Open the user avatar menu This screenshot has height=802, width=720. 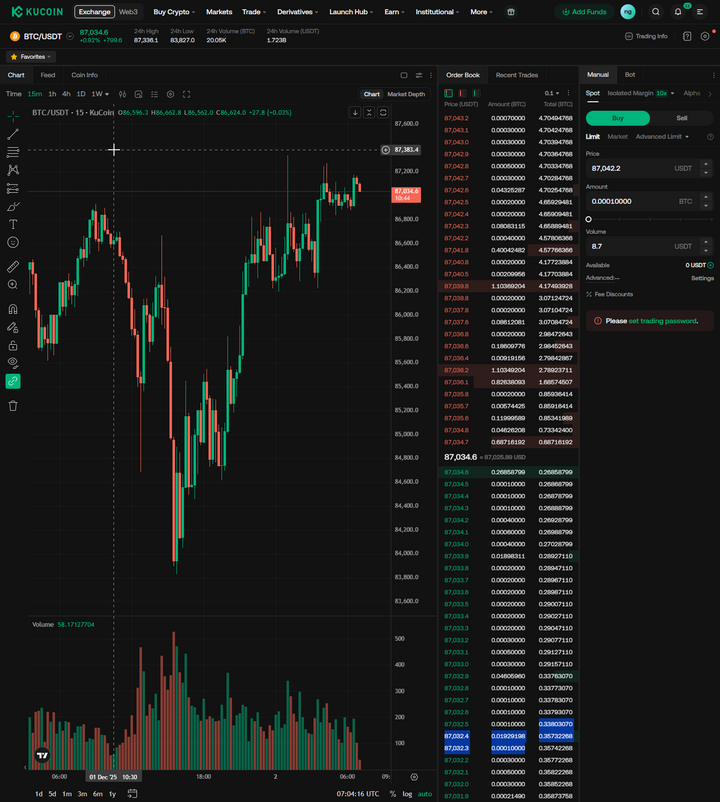(627, 12)
